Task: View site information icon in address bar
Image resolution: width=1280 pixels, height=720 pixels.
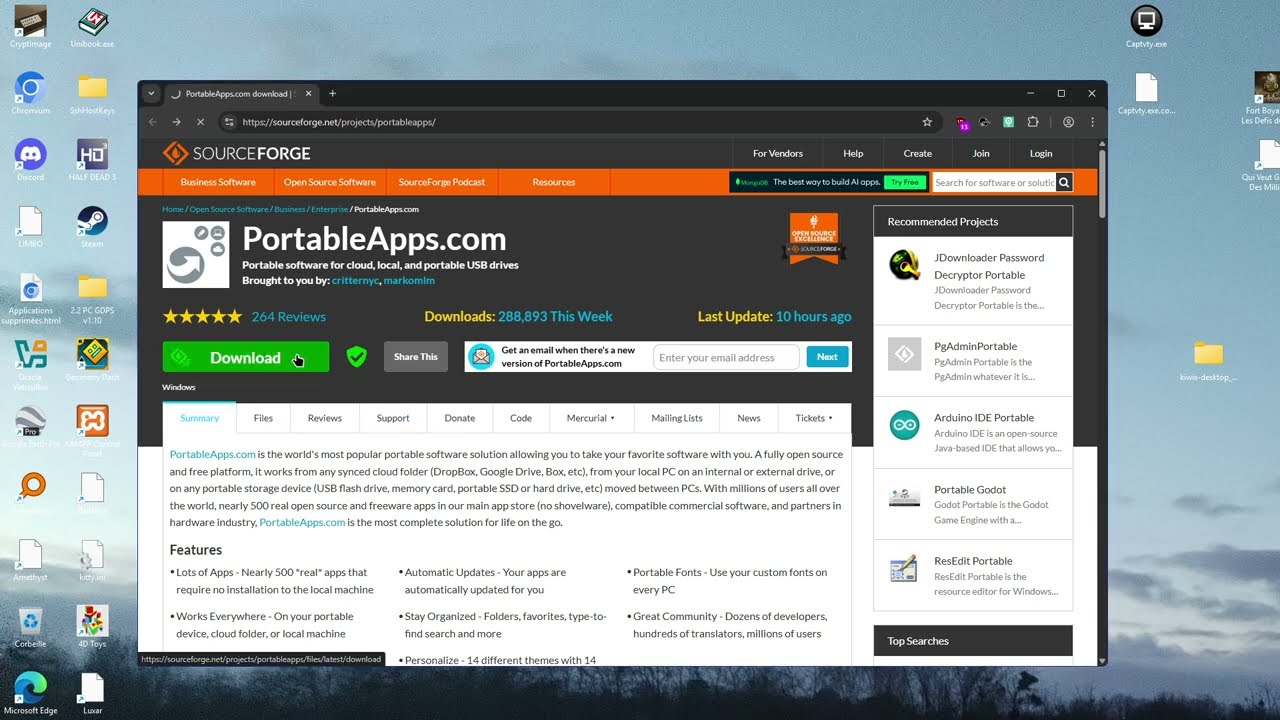Action: 229,122
